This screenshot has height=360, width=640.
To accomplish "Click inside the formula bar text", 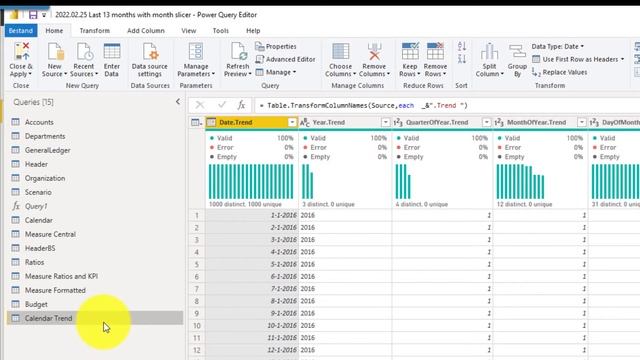I will tap(363, 105).
